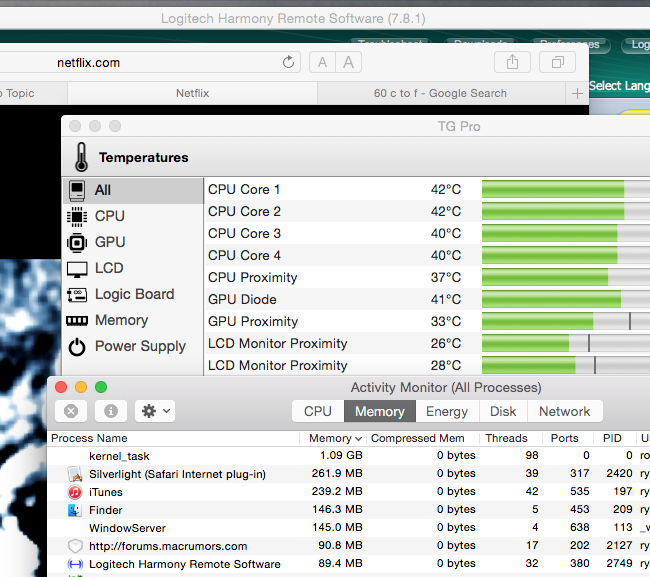Sort by the Process Name column header

pyautogui.click(x=173, y=438)
